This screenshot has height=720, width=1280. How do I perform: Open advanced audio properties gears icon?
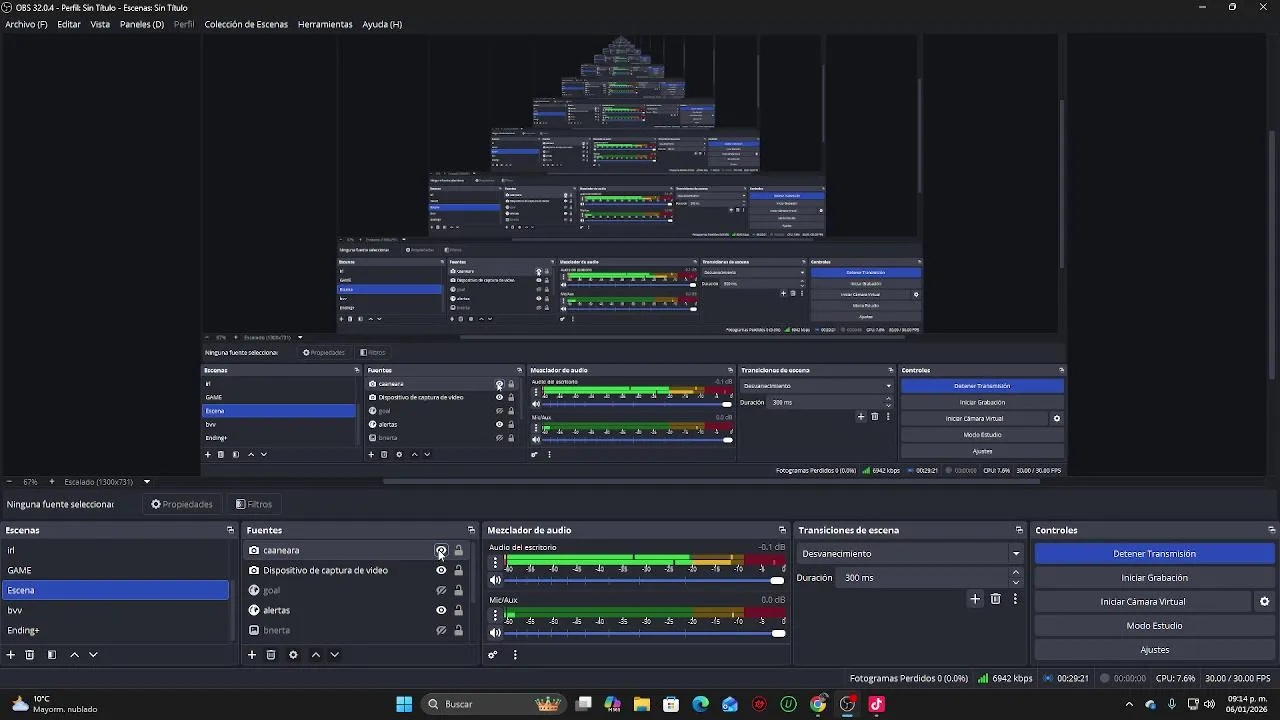pyautogui.click(x=493, y=655)
